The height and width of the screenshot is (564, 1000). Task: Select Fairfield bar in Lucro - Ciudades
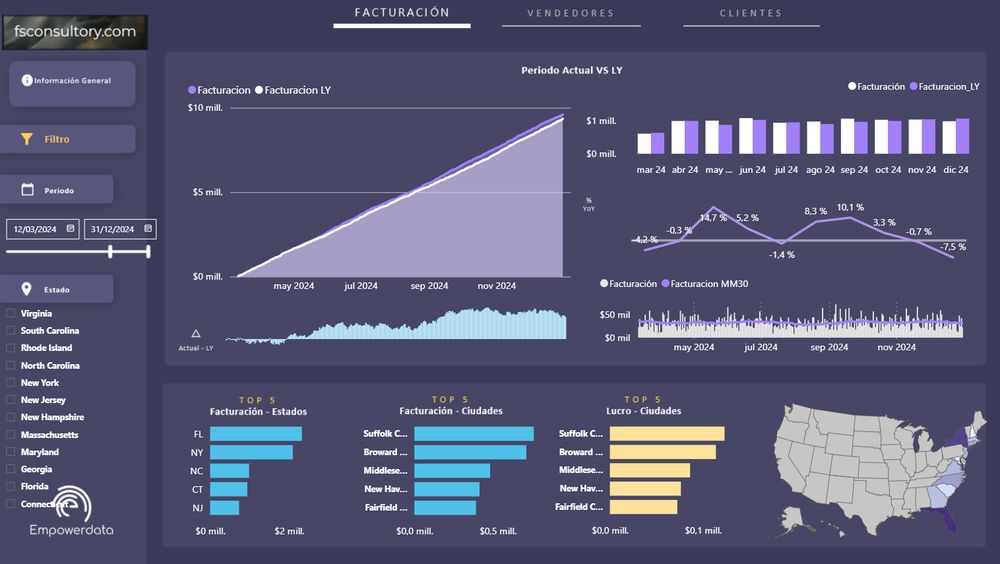643,507
